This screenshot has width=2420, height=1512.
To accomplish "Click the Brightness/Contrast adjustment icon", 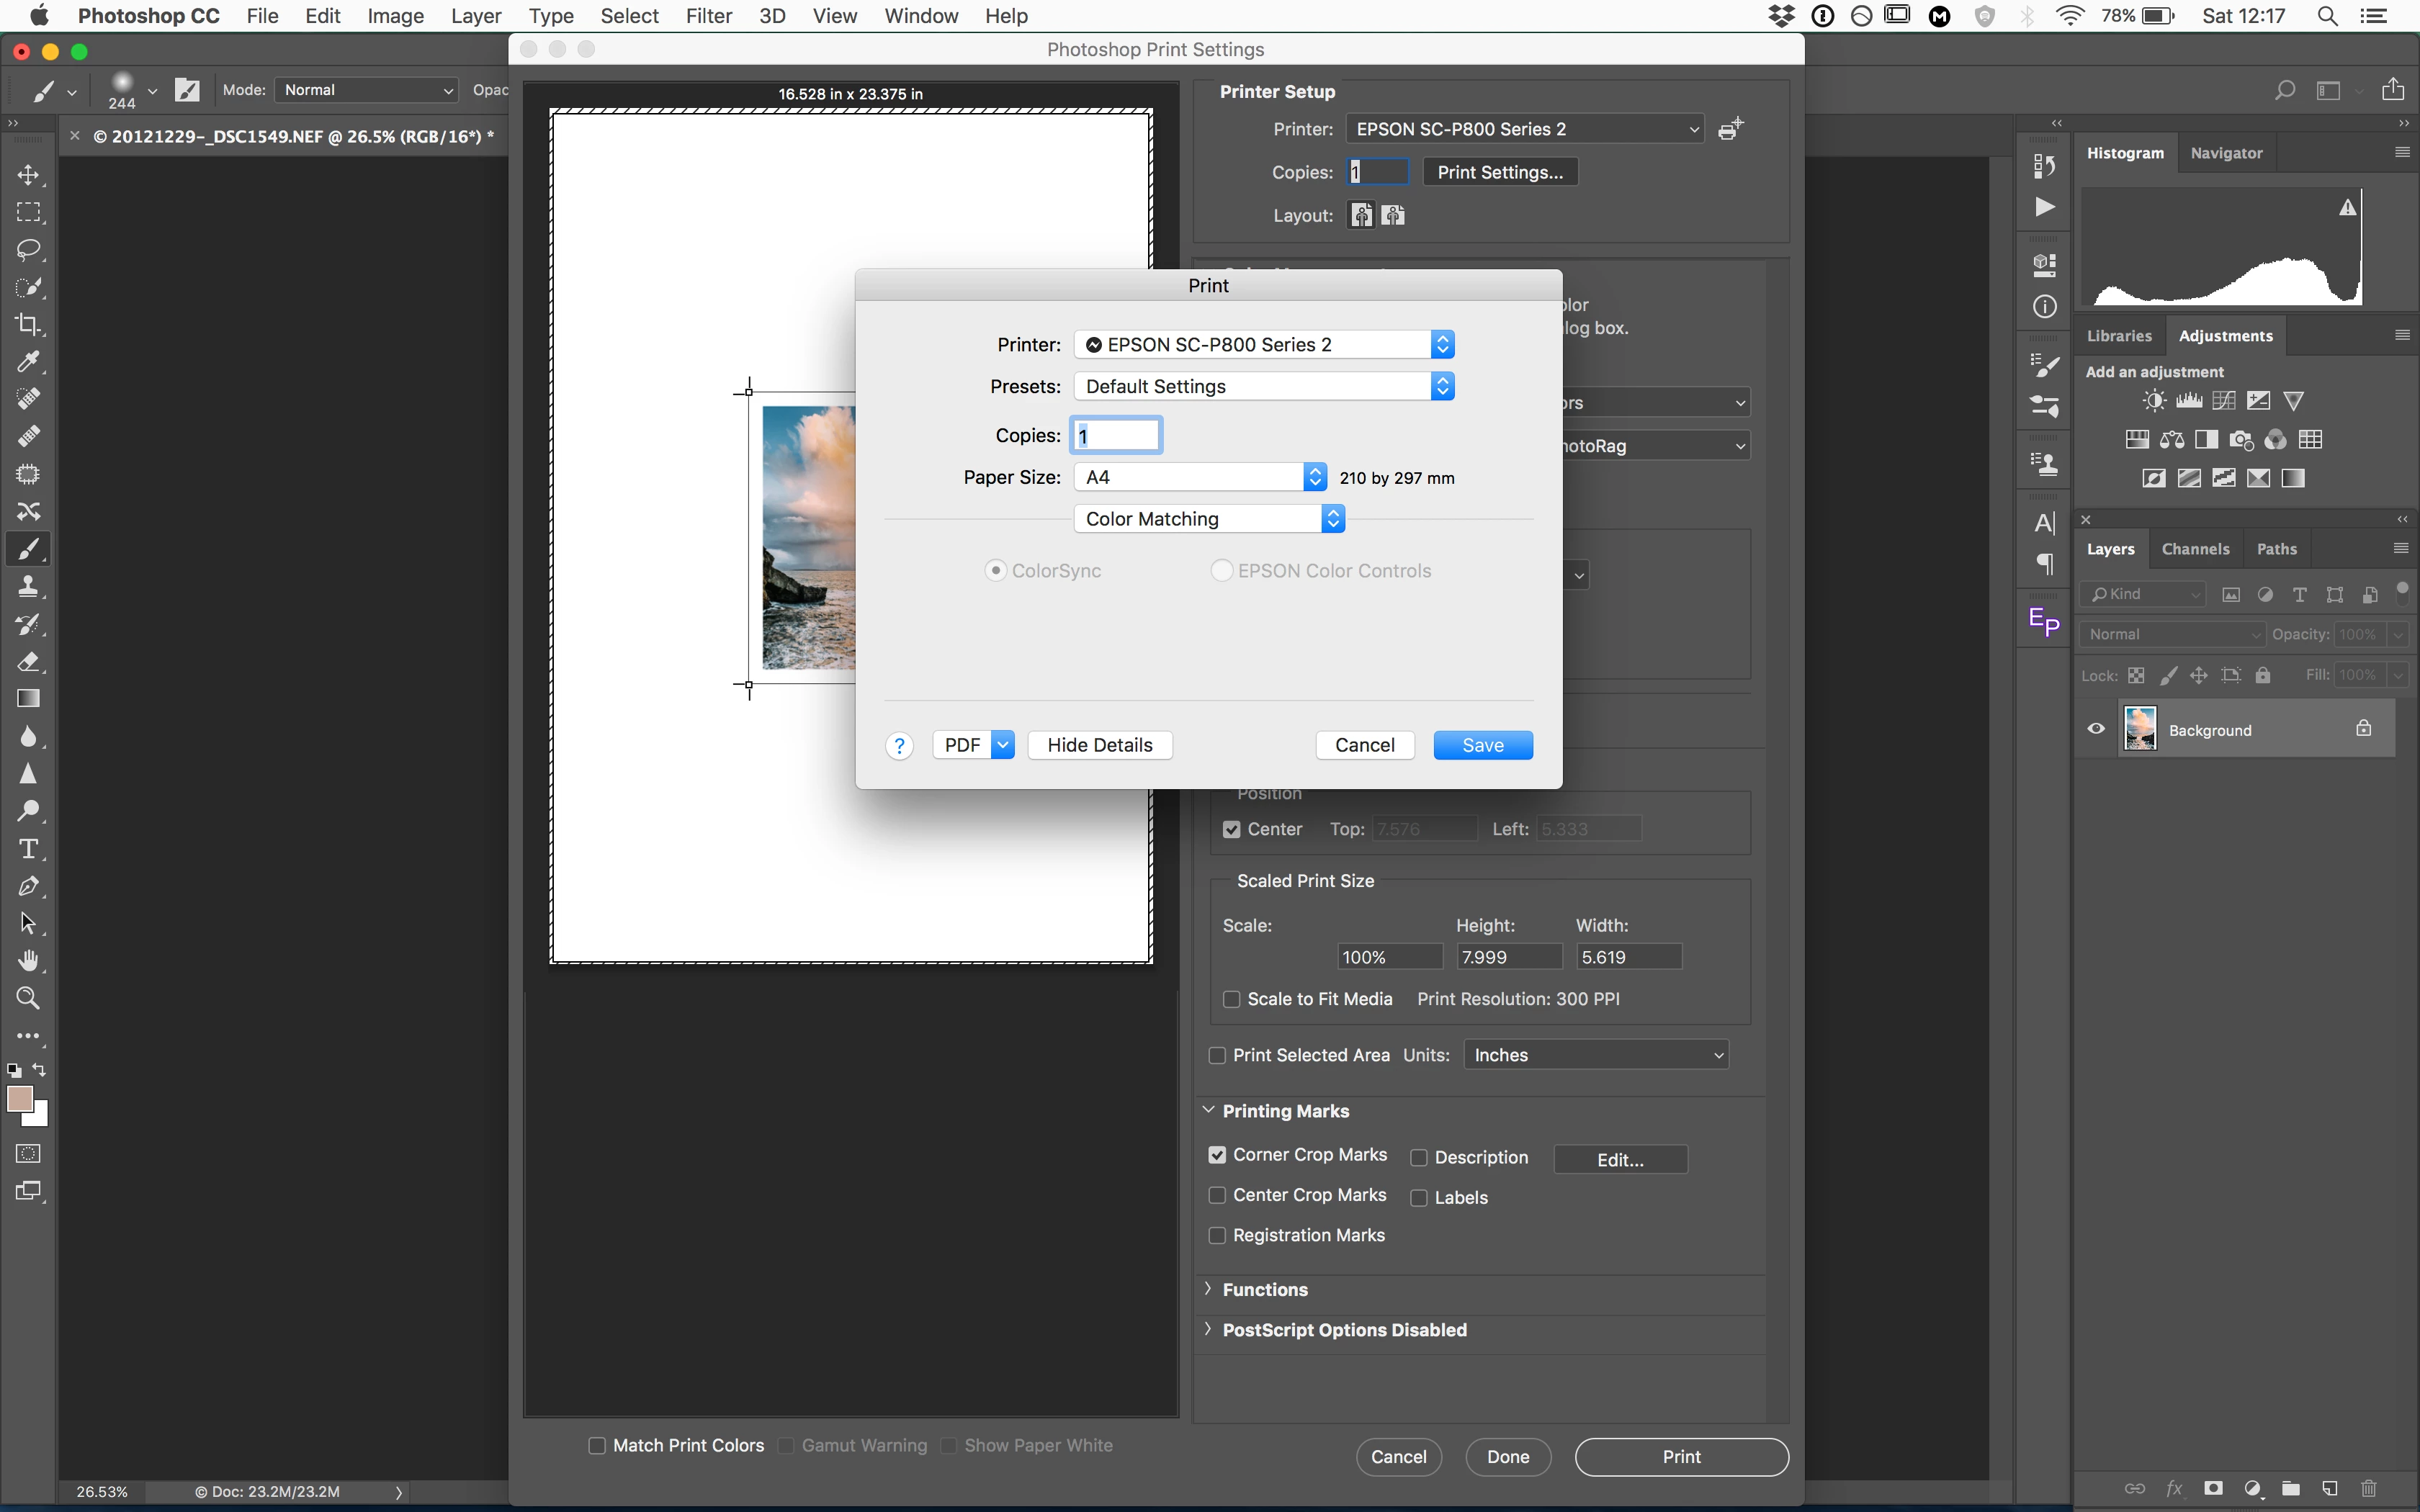I will pos(2154,401).
